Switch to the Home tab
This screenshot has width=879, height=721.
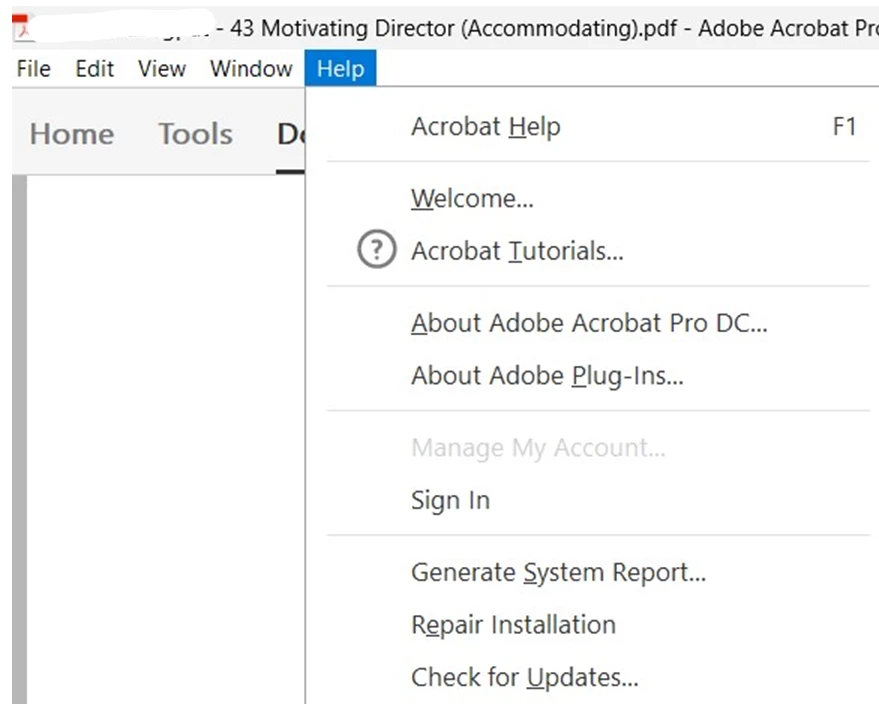pos(72,134)
